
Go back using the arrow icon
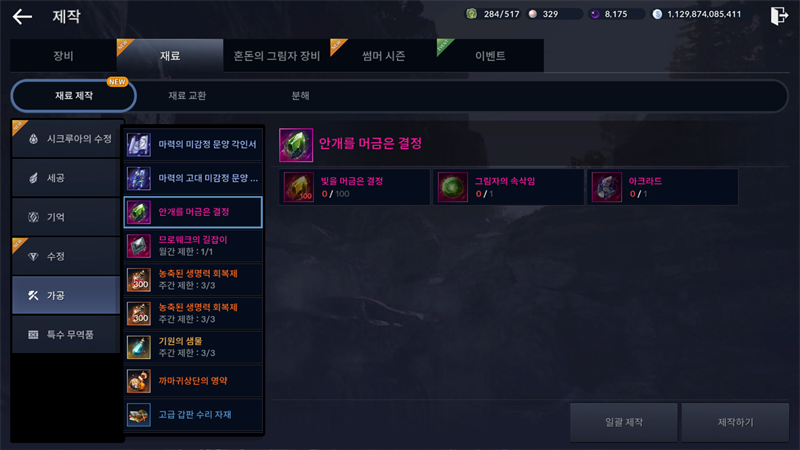(22, 16)
